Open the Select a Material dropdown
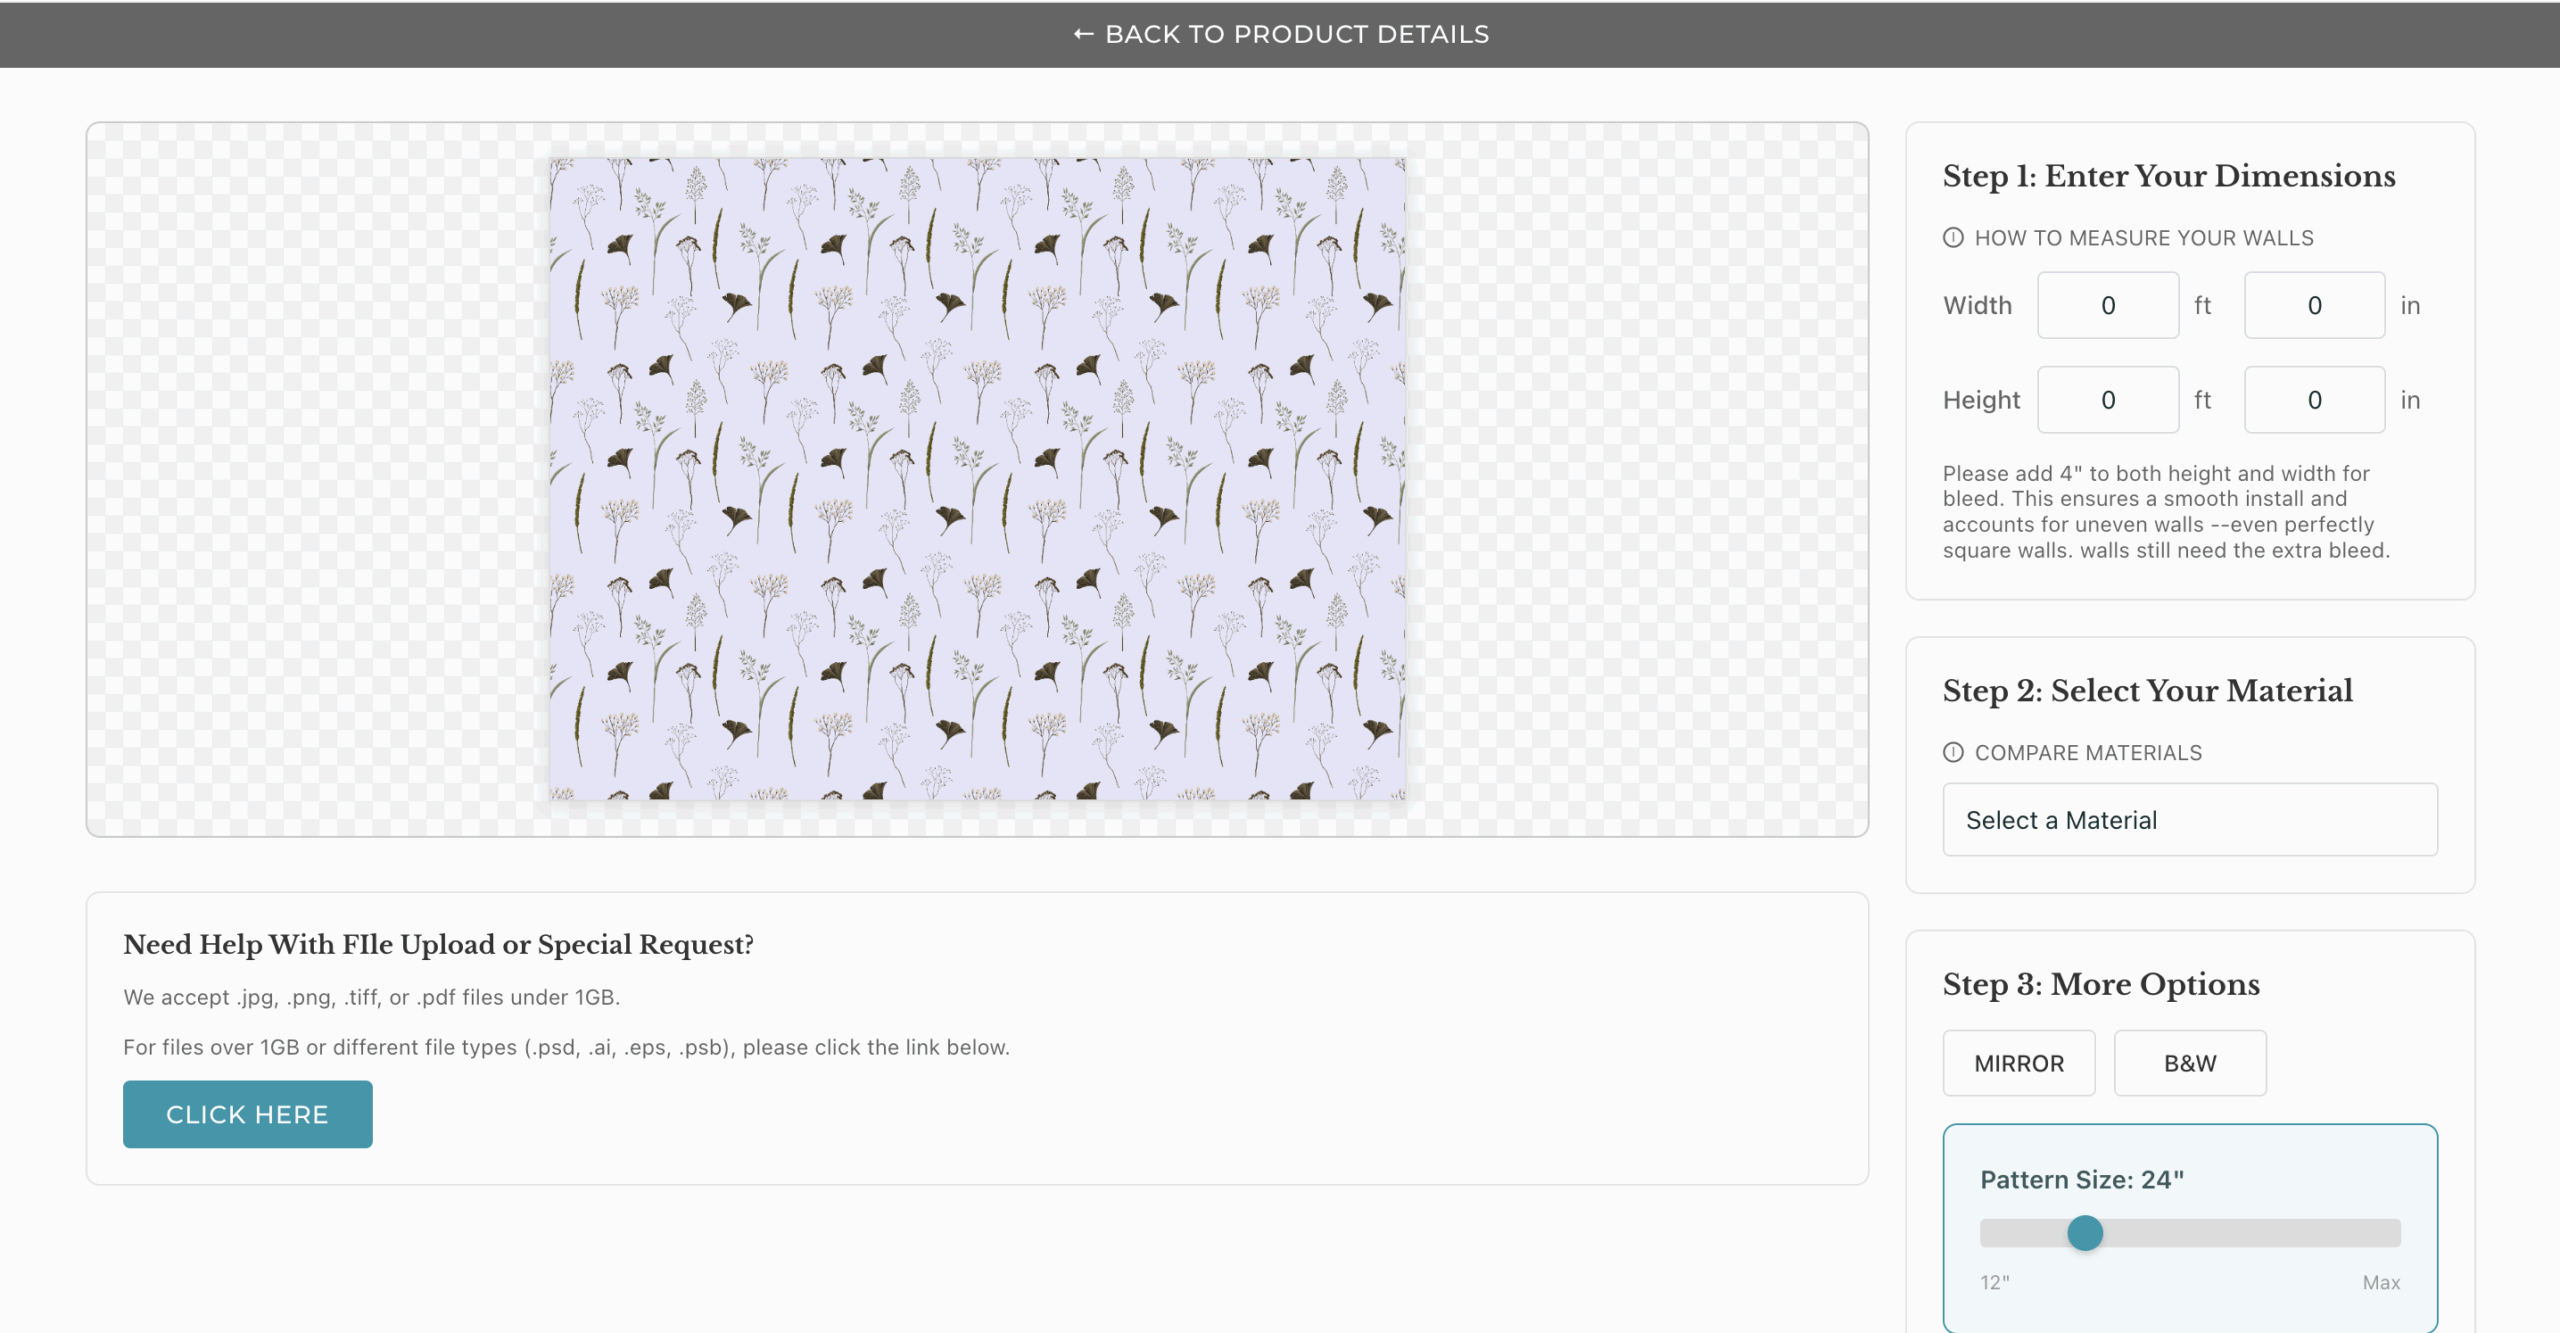 click(x=2189, y=819)
